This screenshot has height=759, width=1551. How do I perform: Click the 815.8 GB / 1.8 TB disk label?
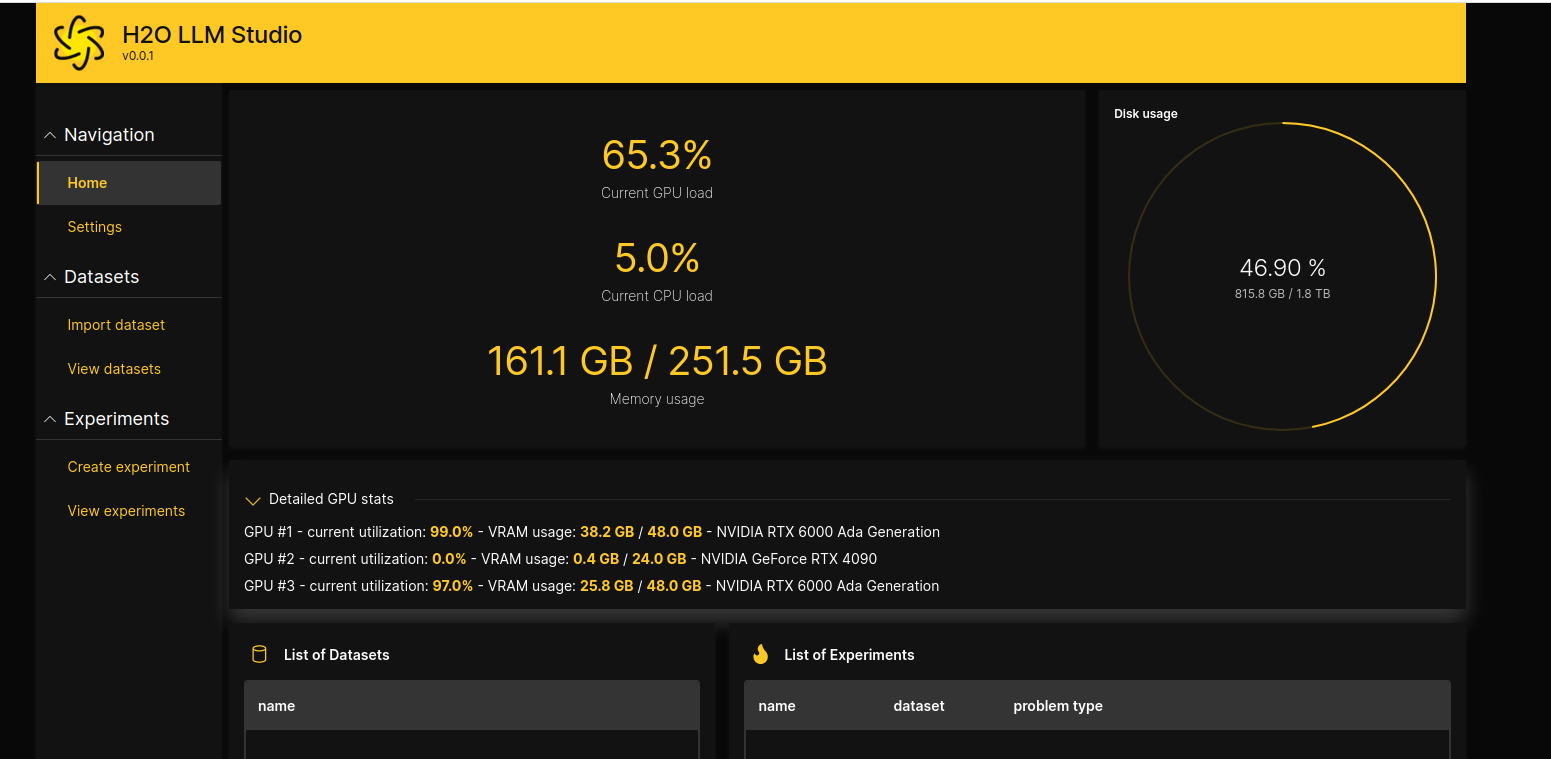pos(1283,294)
